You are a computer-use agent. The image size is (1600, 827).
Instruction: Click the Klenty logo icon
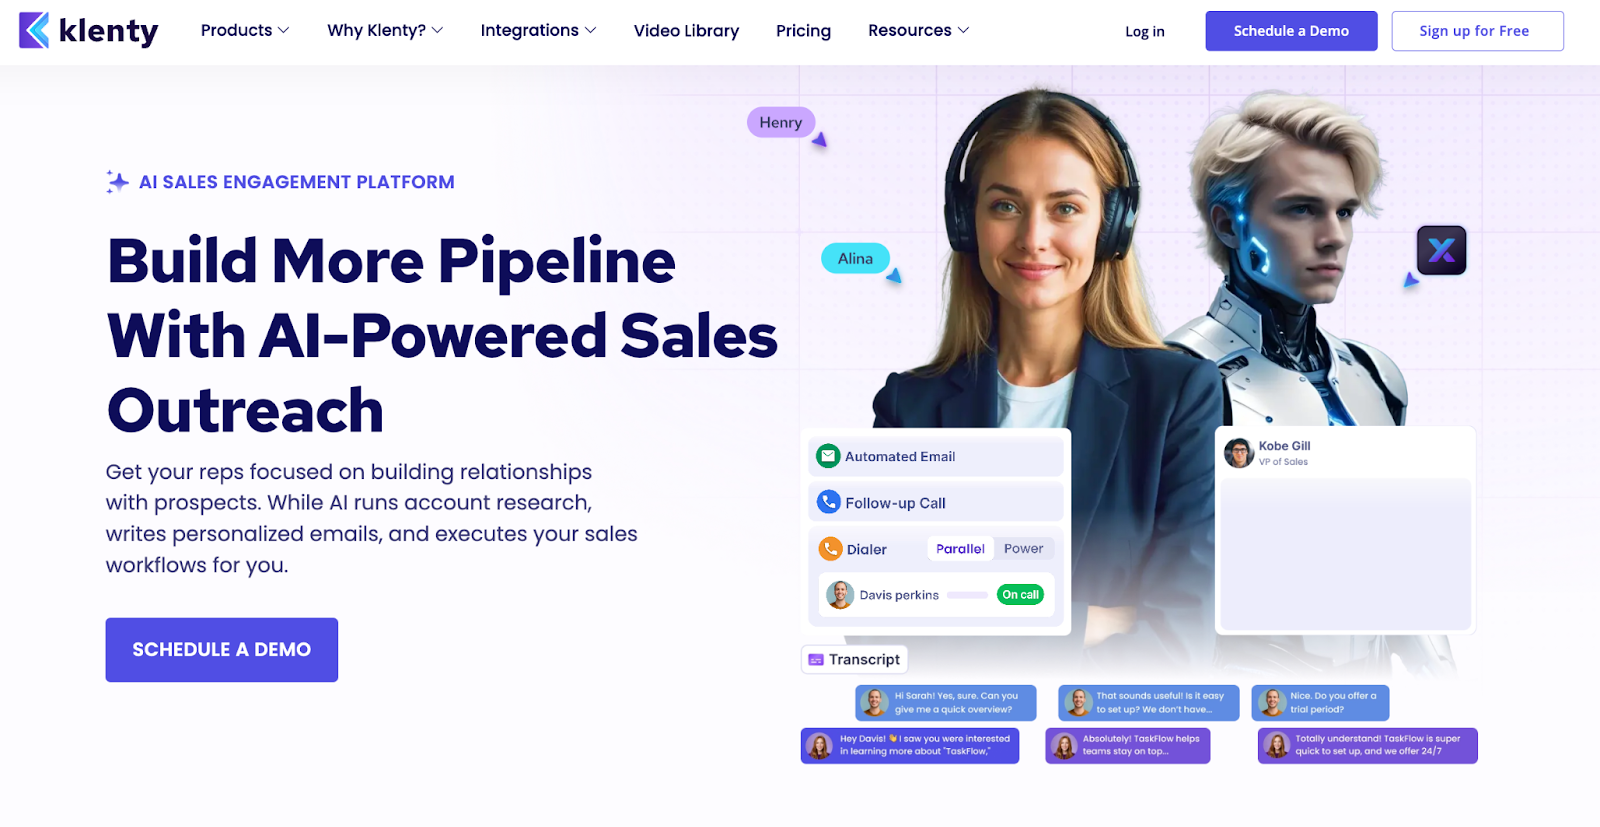[34, 30]
